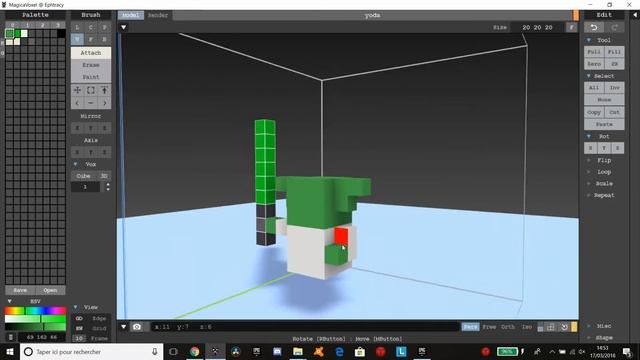Select the Pers camera mode
This screenshot has width=640, height=360.
(x=470, y=327)
